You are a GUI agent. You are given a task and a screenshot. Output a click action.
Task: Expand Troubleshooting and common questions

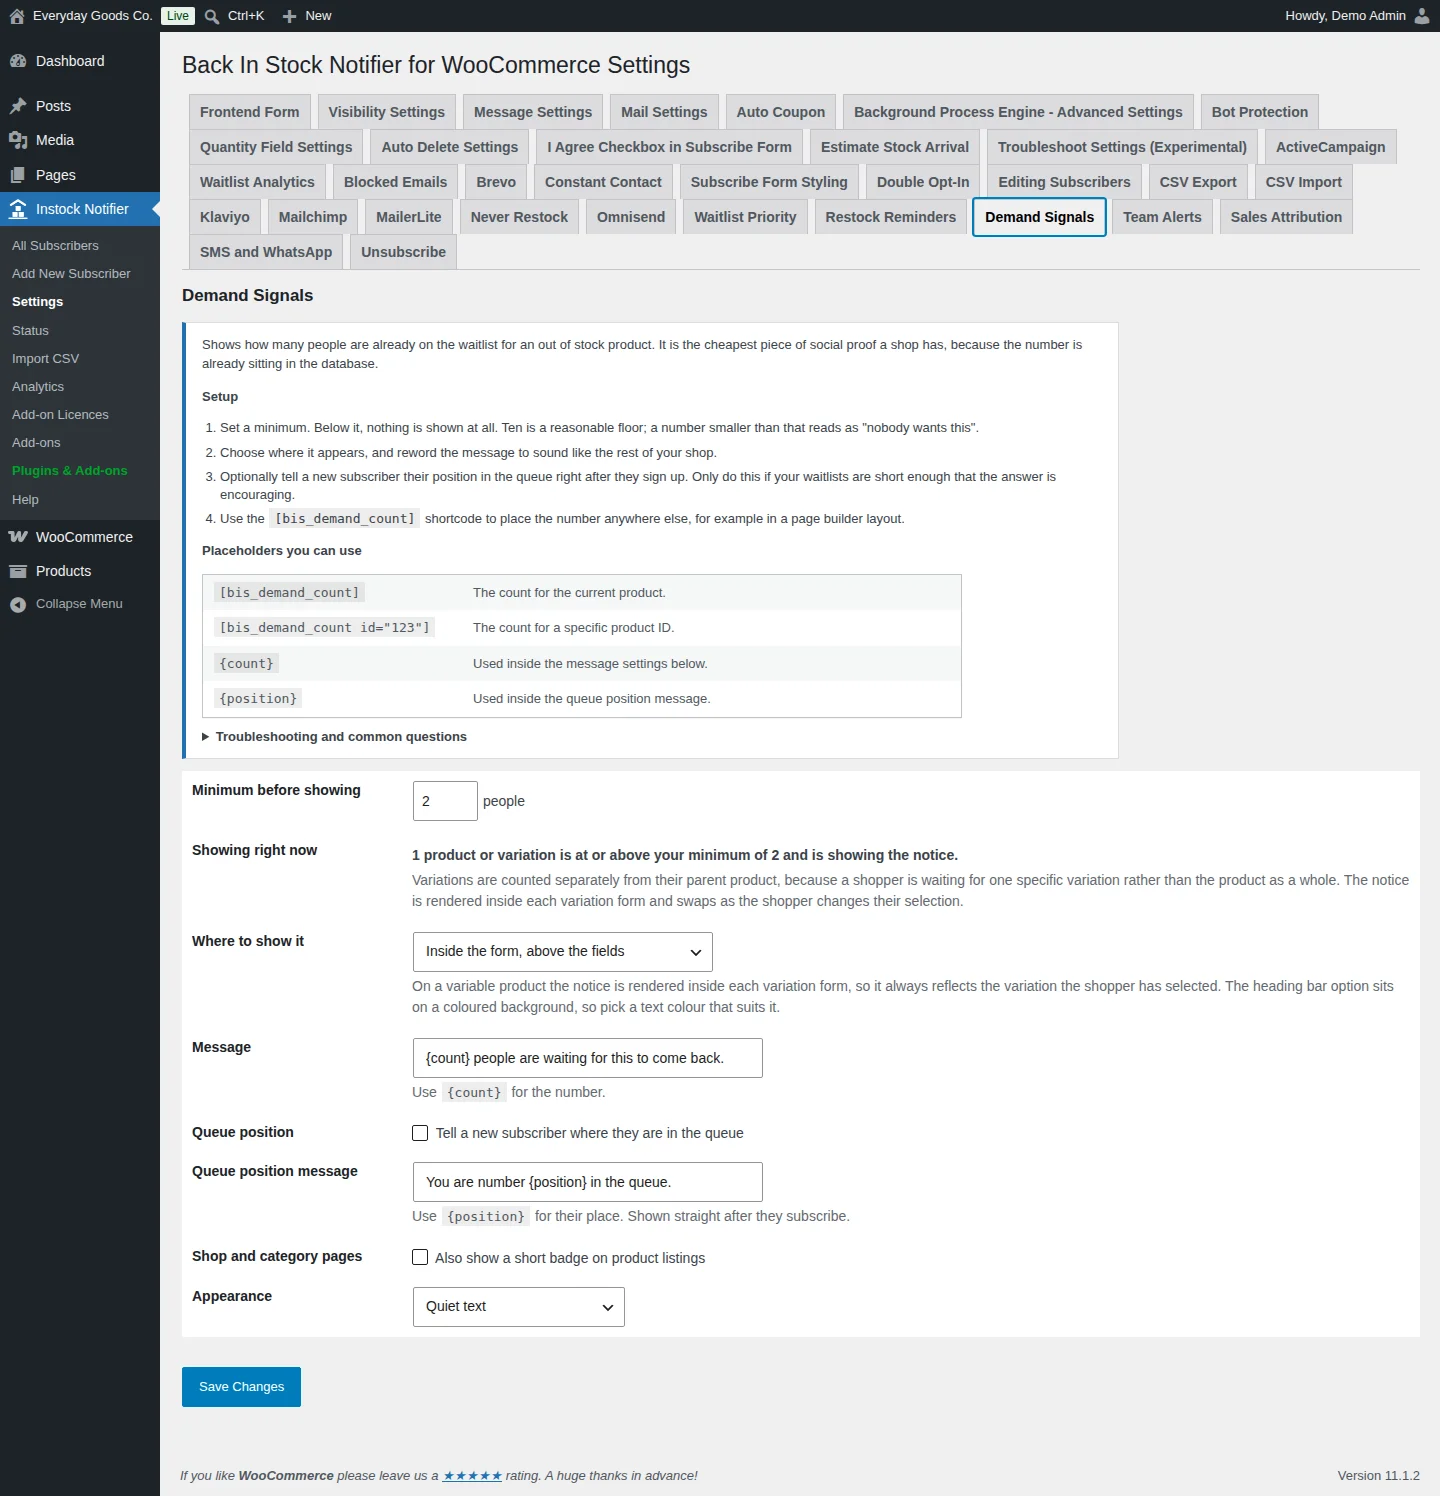pyautogui.click(x=334, y=737)
